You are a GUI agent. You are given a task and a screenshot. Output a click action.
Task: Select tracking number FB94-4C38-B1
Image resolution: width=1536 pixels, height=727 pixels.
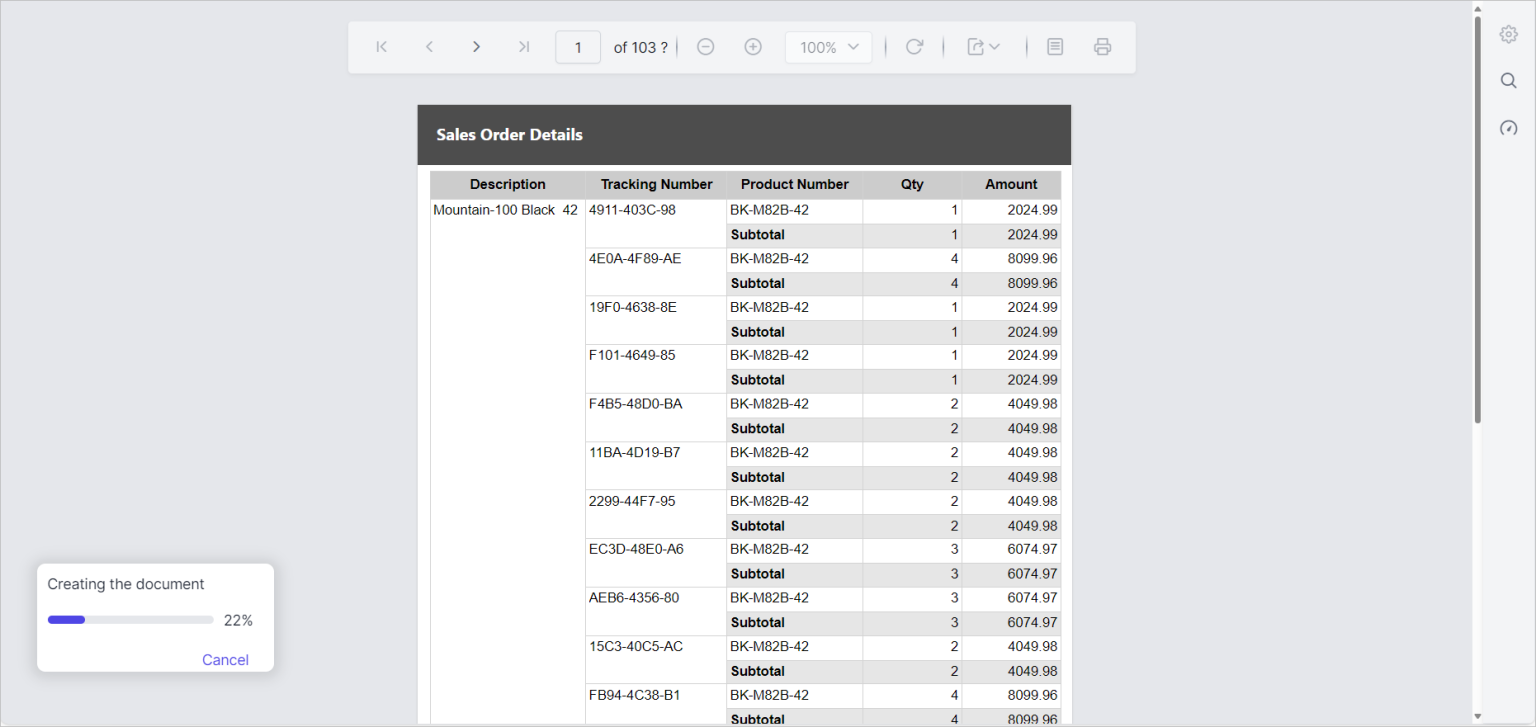[x=634, y=694]
